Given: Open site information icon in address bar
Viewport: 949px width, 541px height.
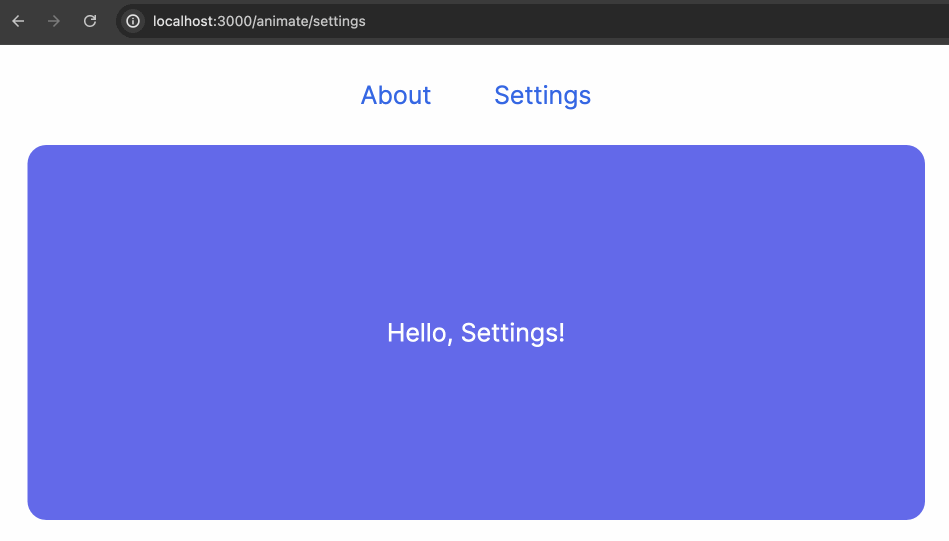Looking at the screenshot, I should tap(133, 21).
